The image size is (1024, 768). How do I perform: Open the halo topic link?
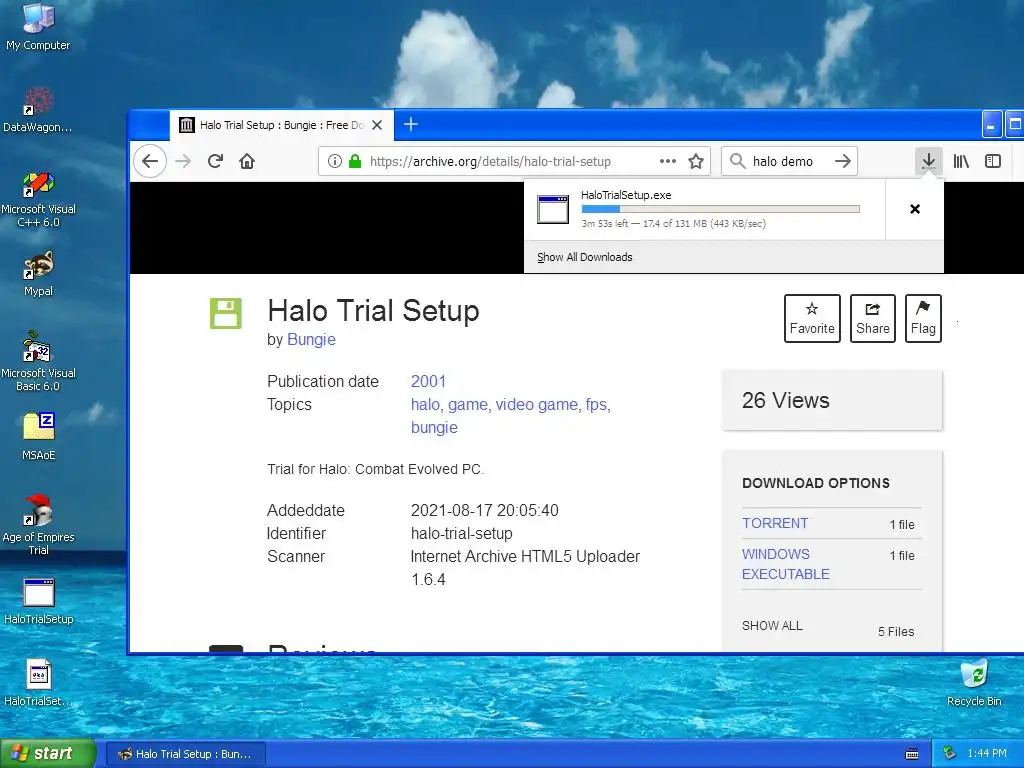pos(427,405)
